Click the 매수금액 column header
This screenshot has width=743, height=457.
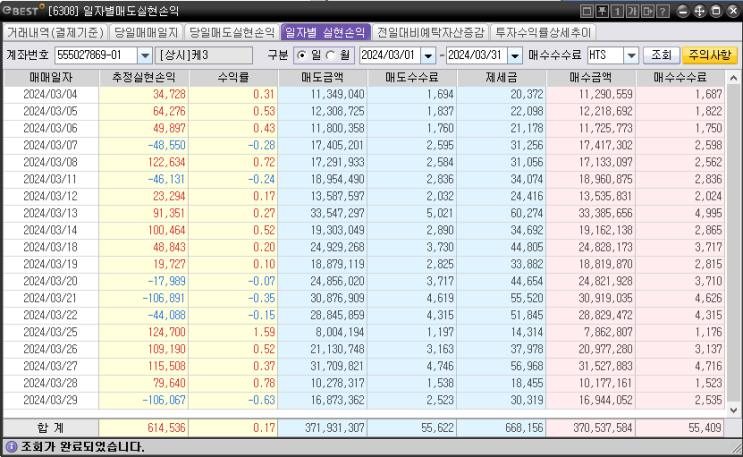pos(591,78)
